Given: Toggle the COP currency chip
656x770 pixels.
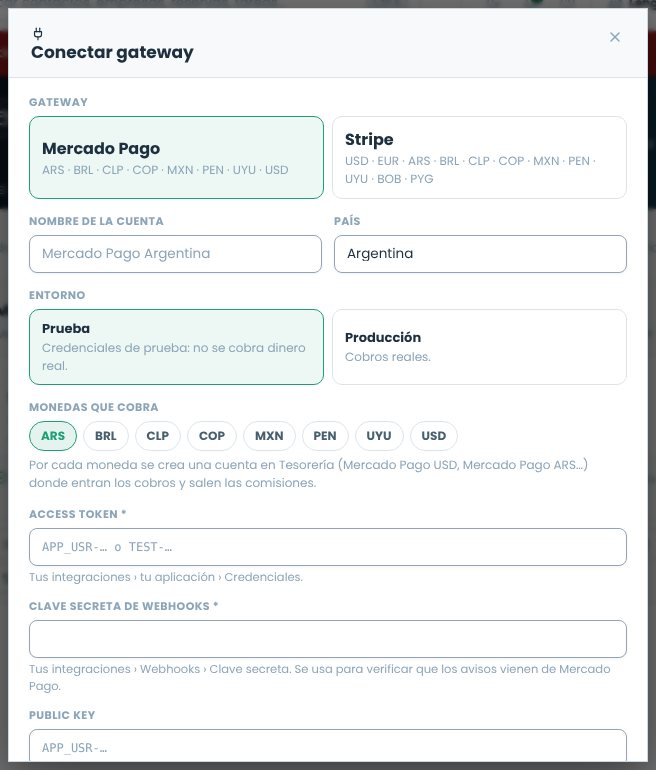Looking at the screenshot, I should [212, 436].
